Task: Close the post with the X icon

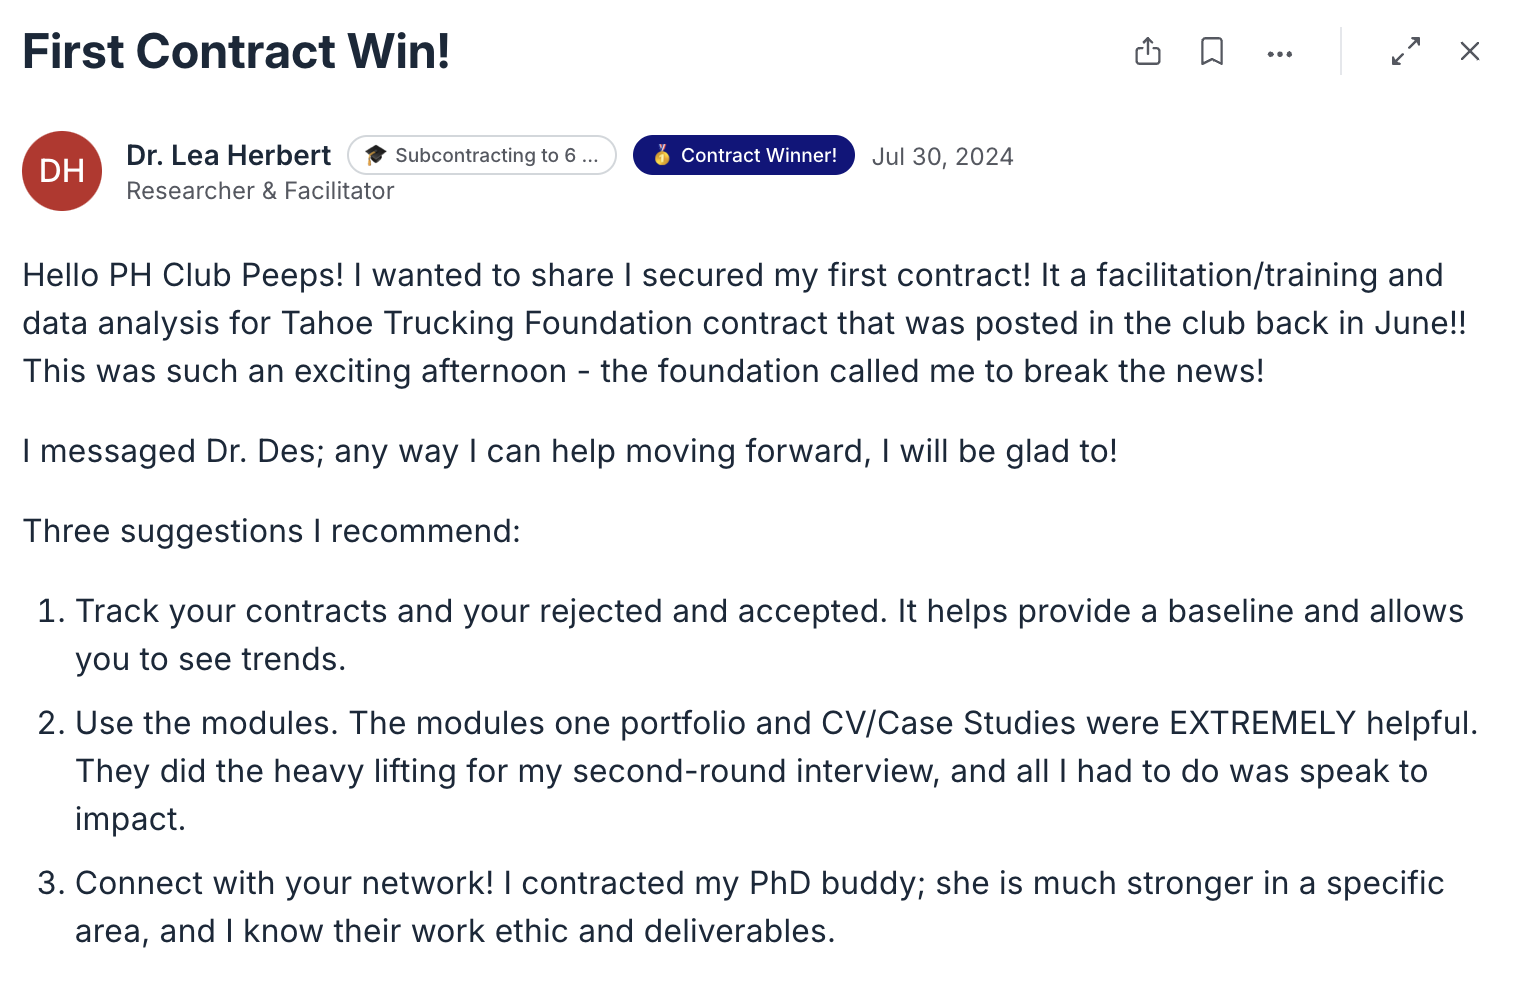Action: click(x=1470, y=51)
